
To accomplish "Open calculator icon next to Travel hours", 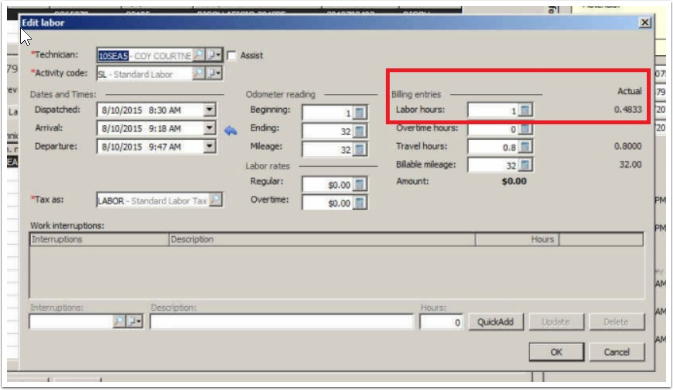I will (x=525, y=147).
